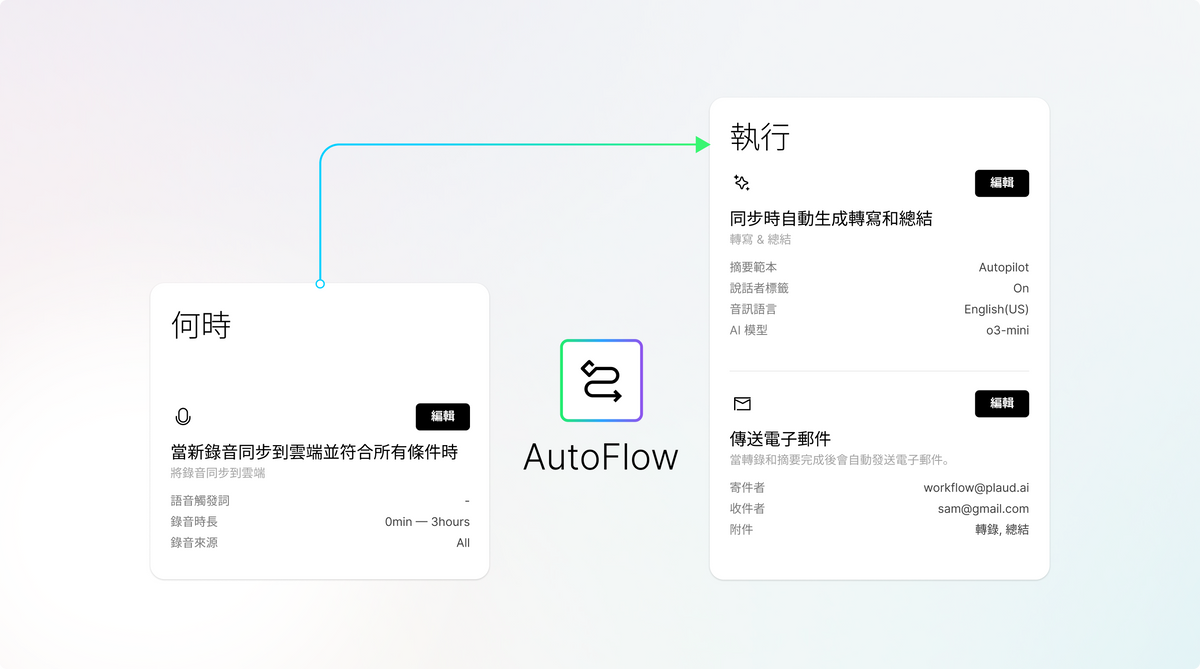Open the AI 模型 o3-mini selector
Image resolution: width=1200 pixels, height=669 pixels.
coord(1007,330)
